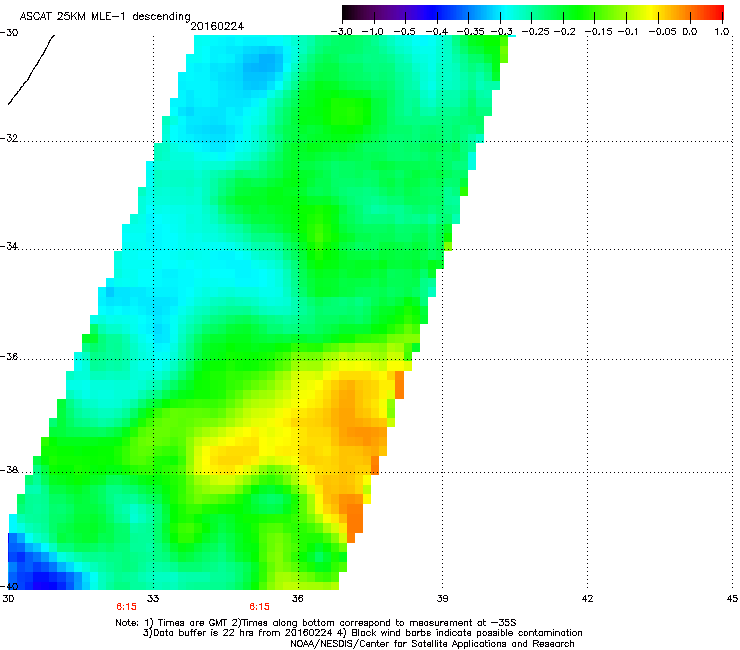This screenshot has width=740, height=650.
Task: Click the longitude label '42'
Action: tap(588, 599)
